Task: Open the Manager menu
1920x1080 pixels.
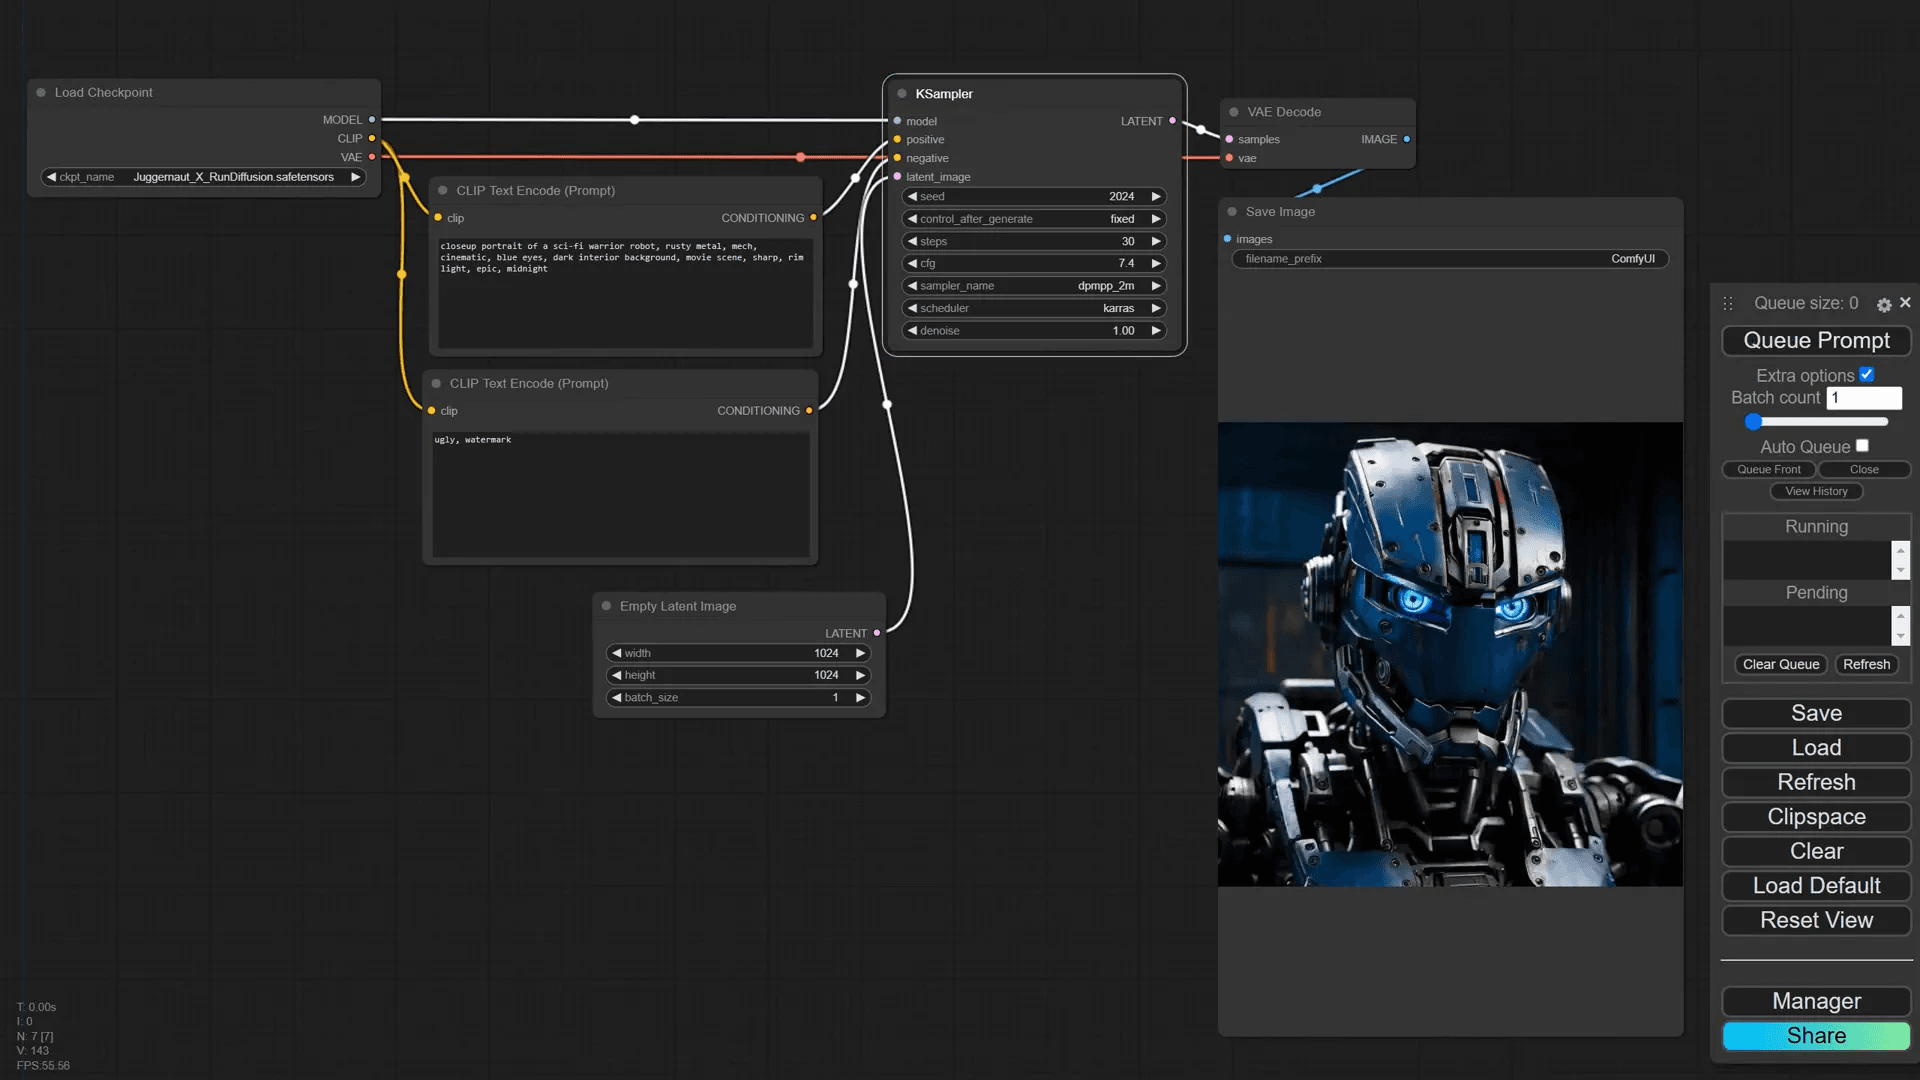Action: point(1816,1001)
